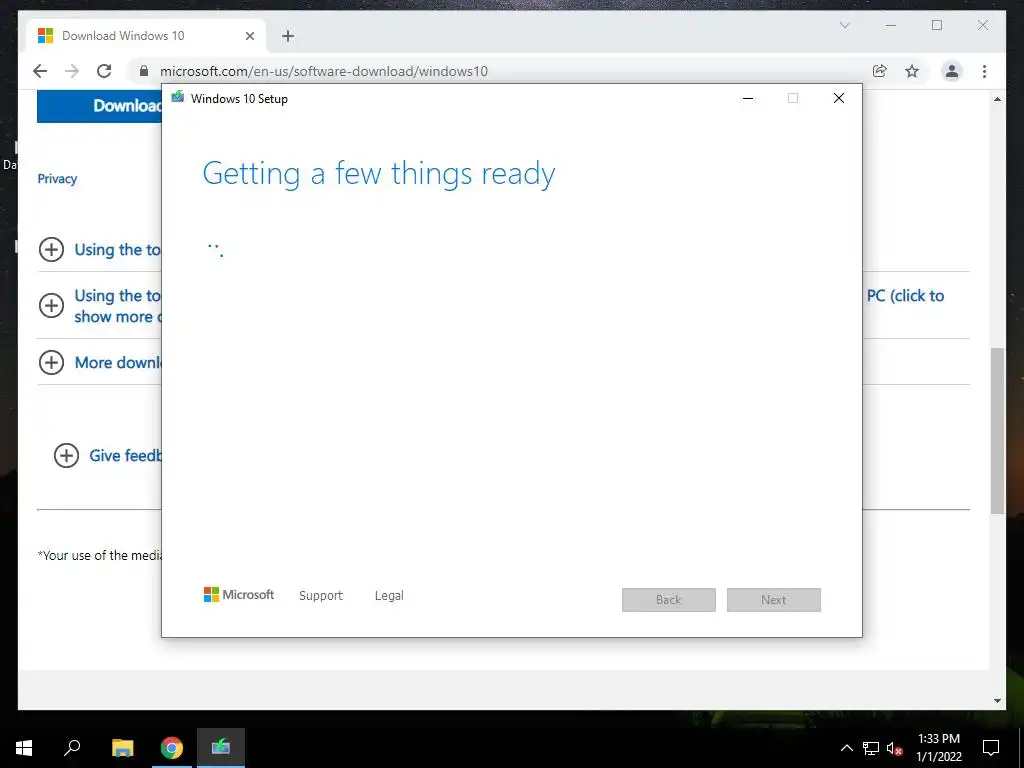Image resolution: width=1024 pixels, height=768 pixels.
Task: Show hidden system tray icons
Action: click(x=846, y=748)
